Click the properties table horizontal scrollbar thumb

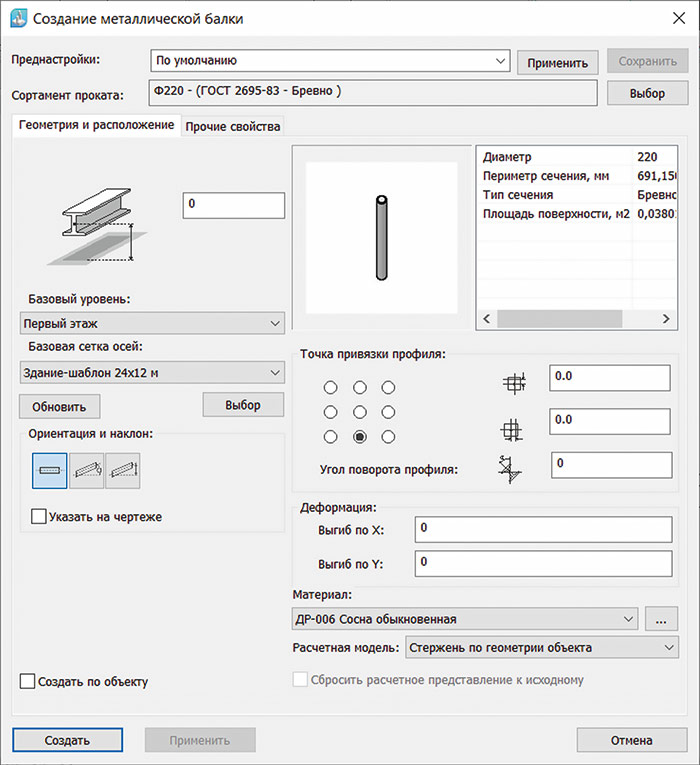(x=560, y=319)
